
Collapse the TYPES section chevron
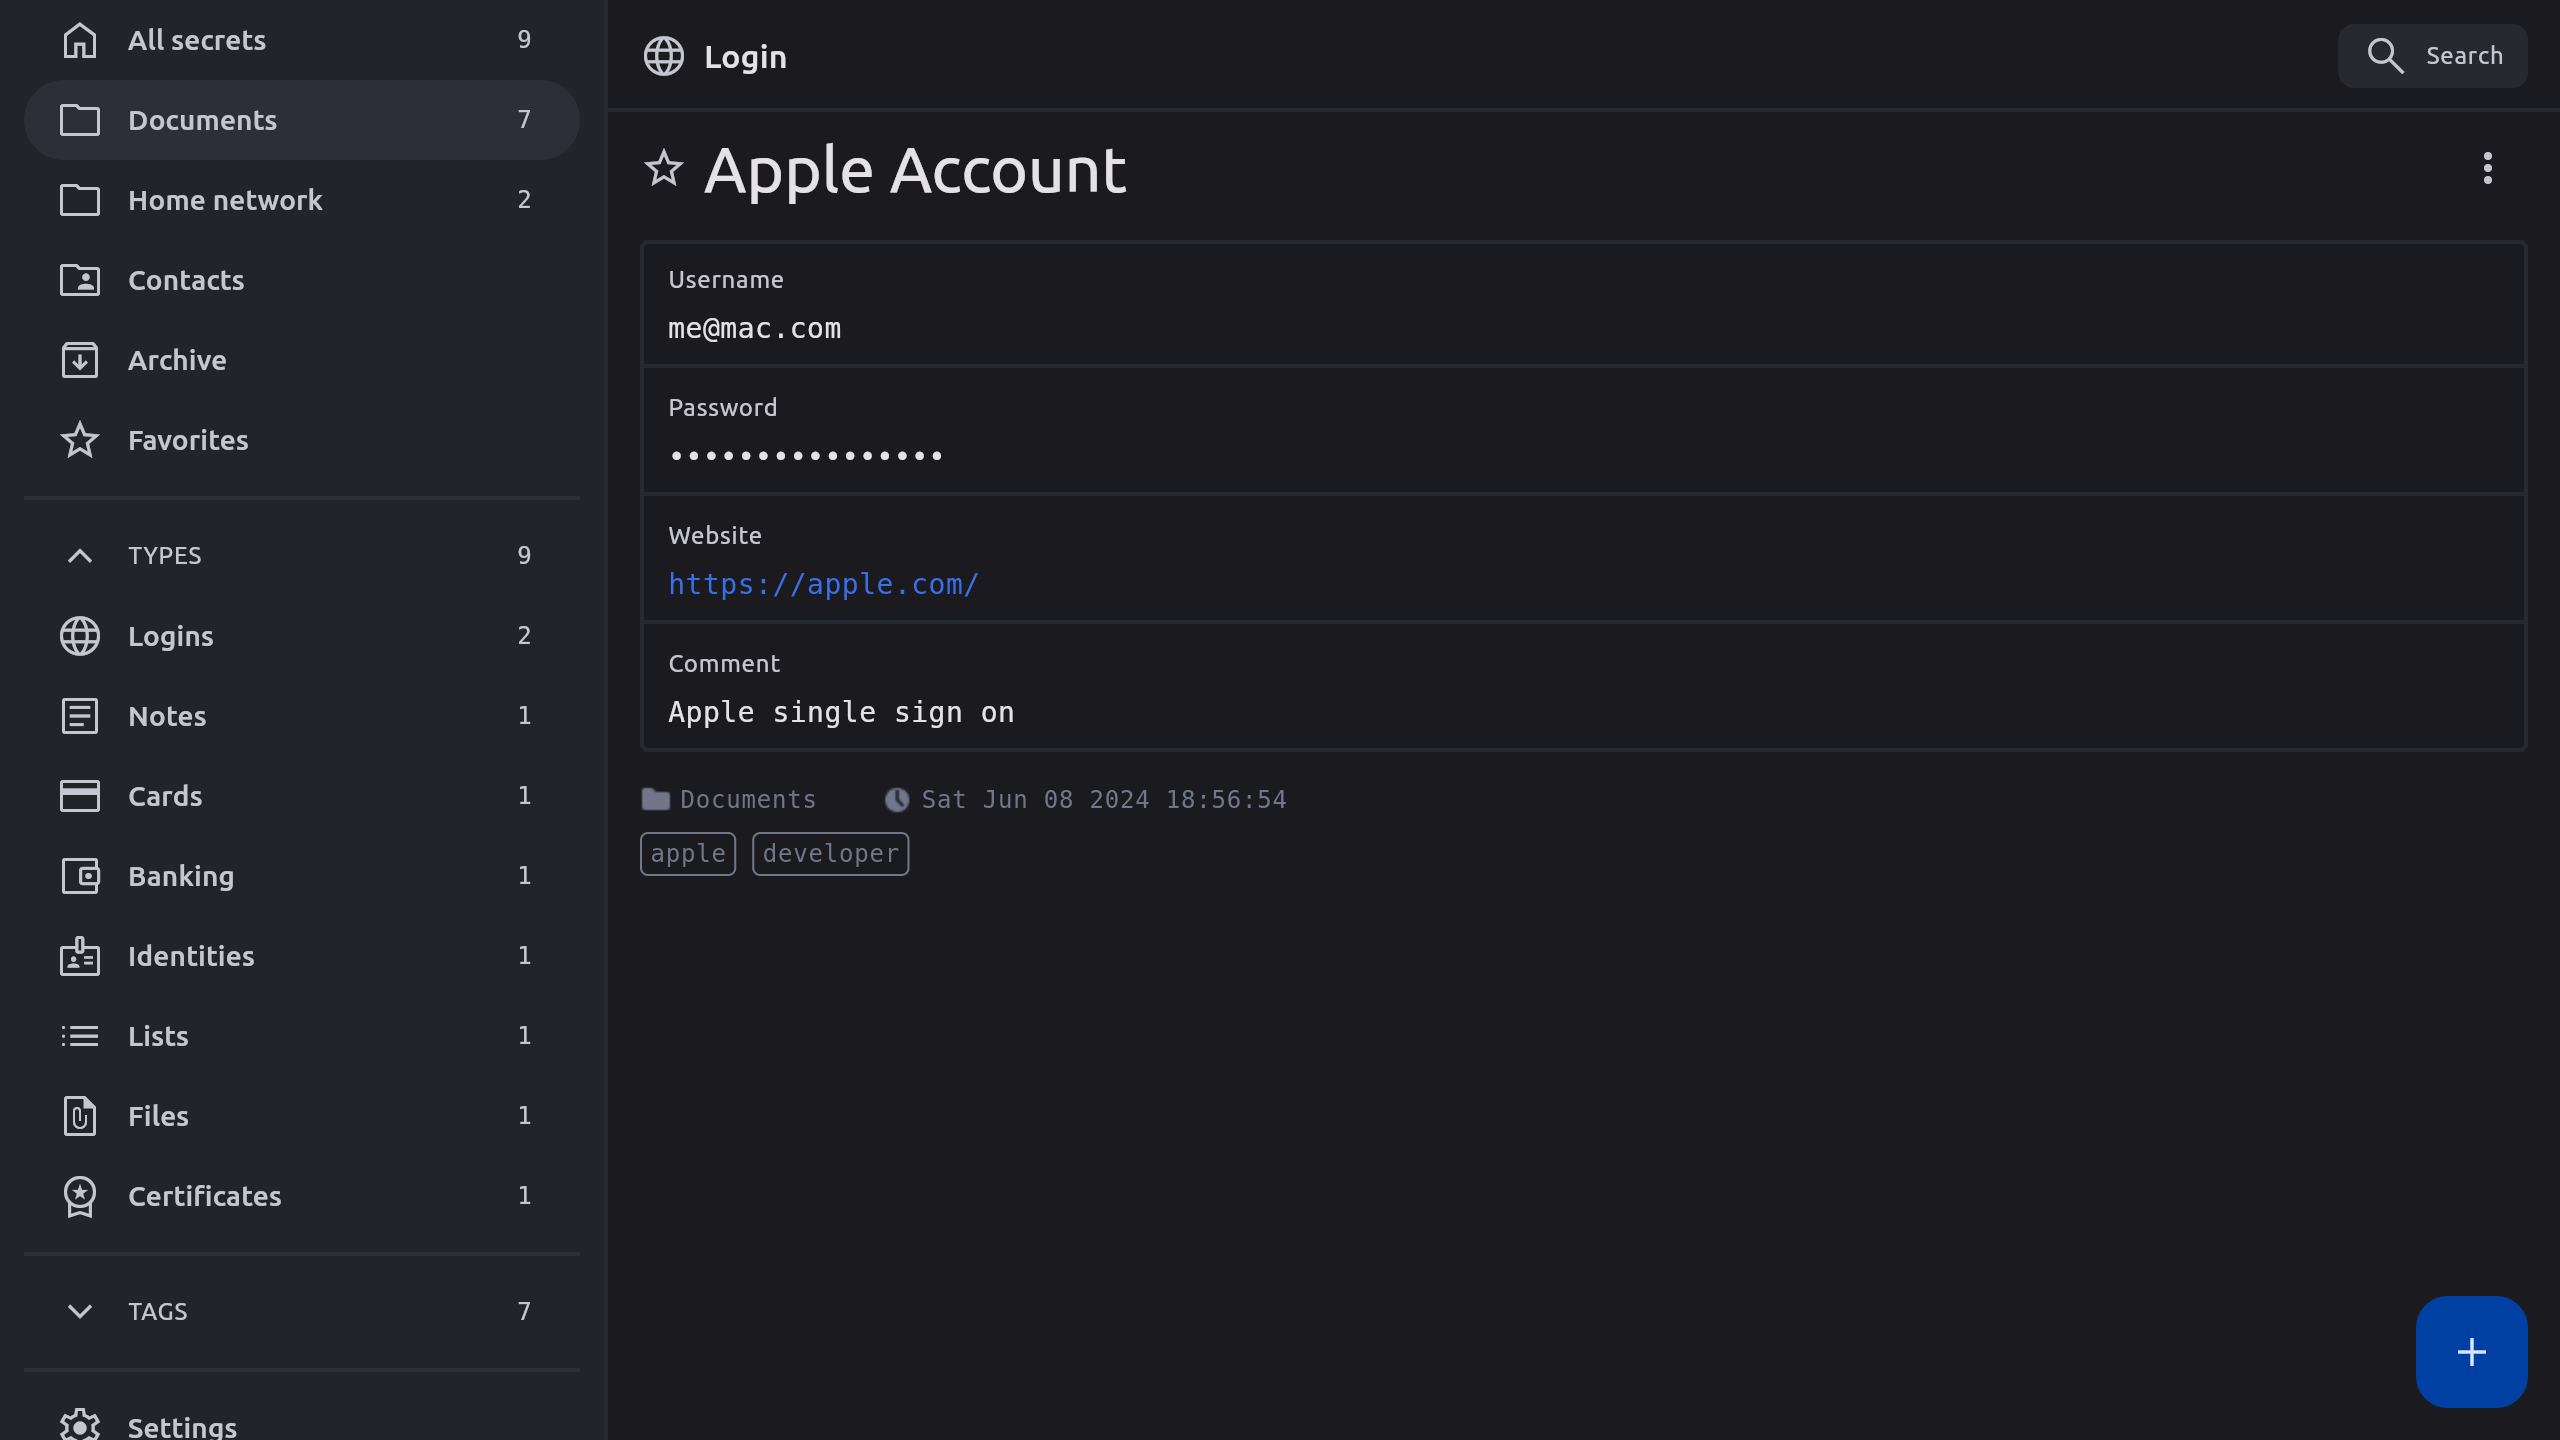pos(80,556)
